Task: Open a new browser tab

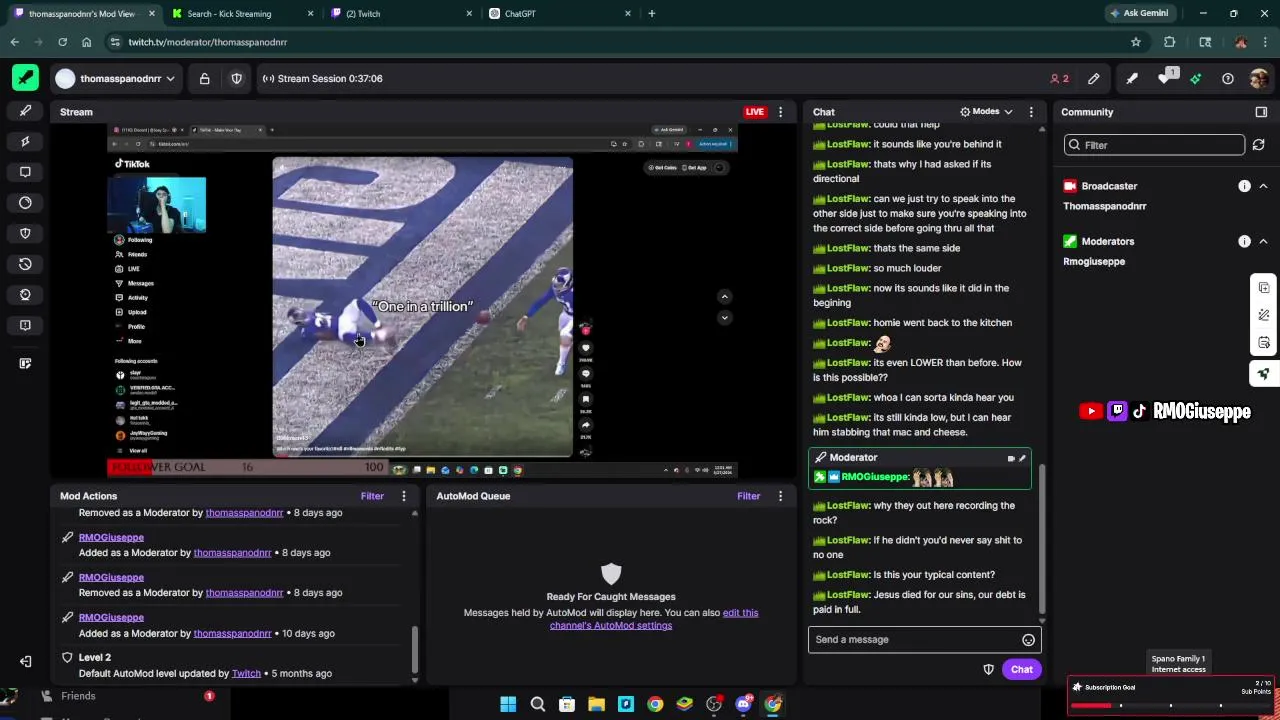Action: coord(652,14)
